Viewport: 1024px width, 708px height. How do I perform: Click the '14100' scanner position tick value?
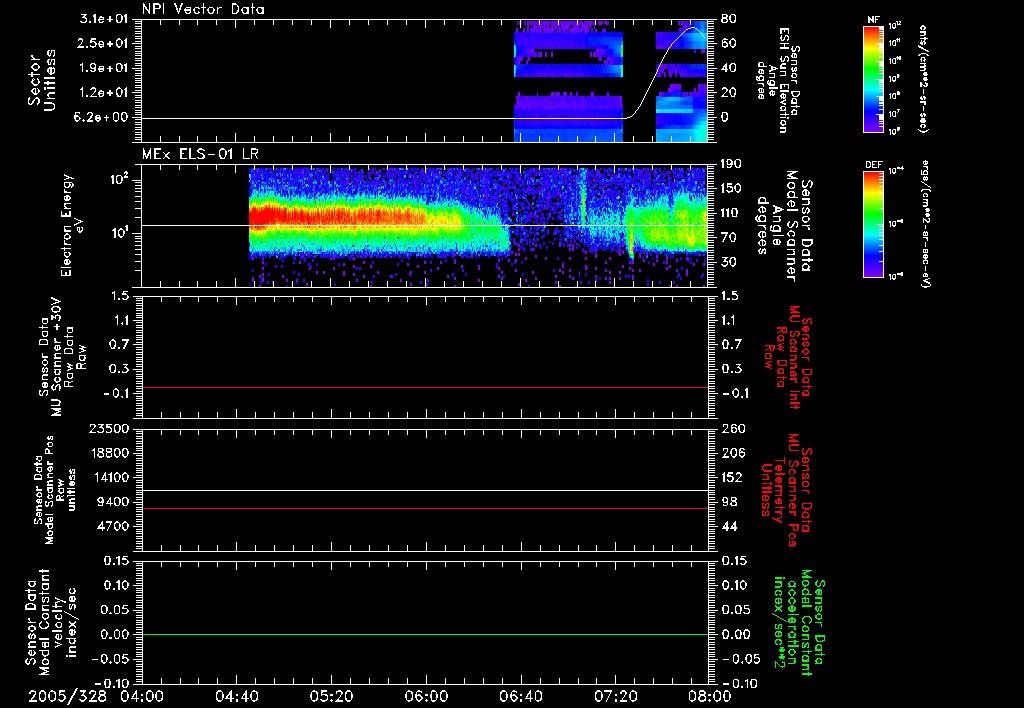tap(108, 477)
